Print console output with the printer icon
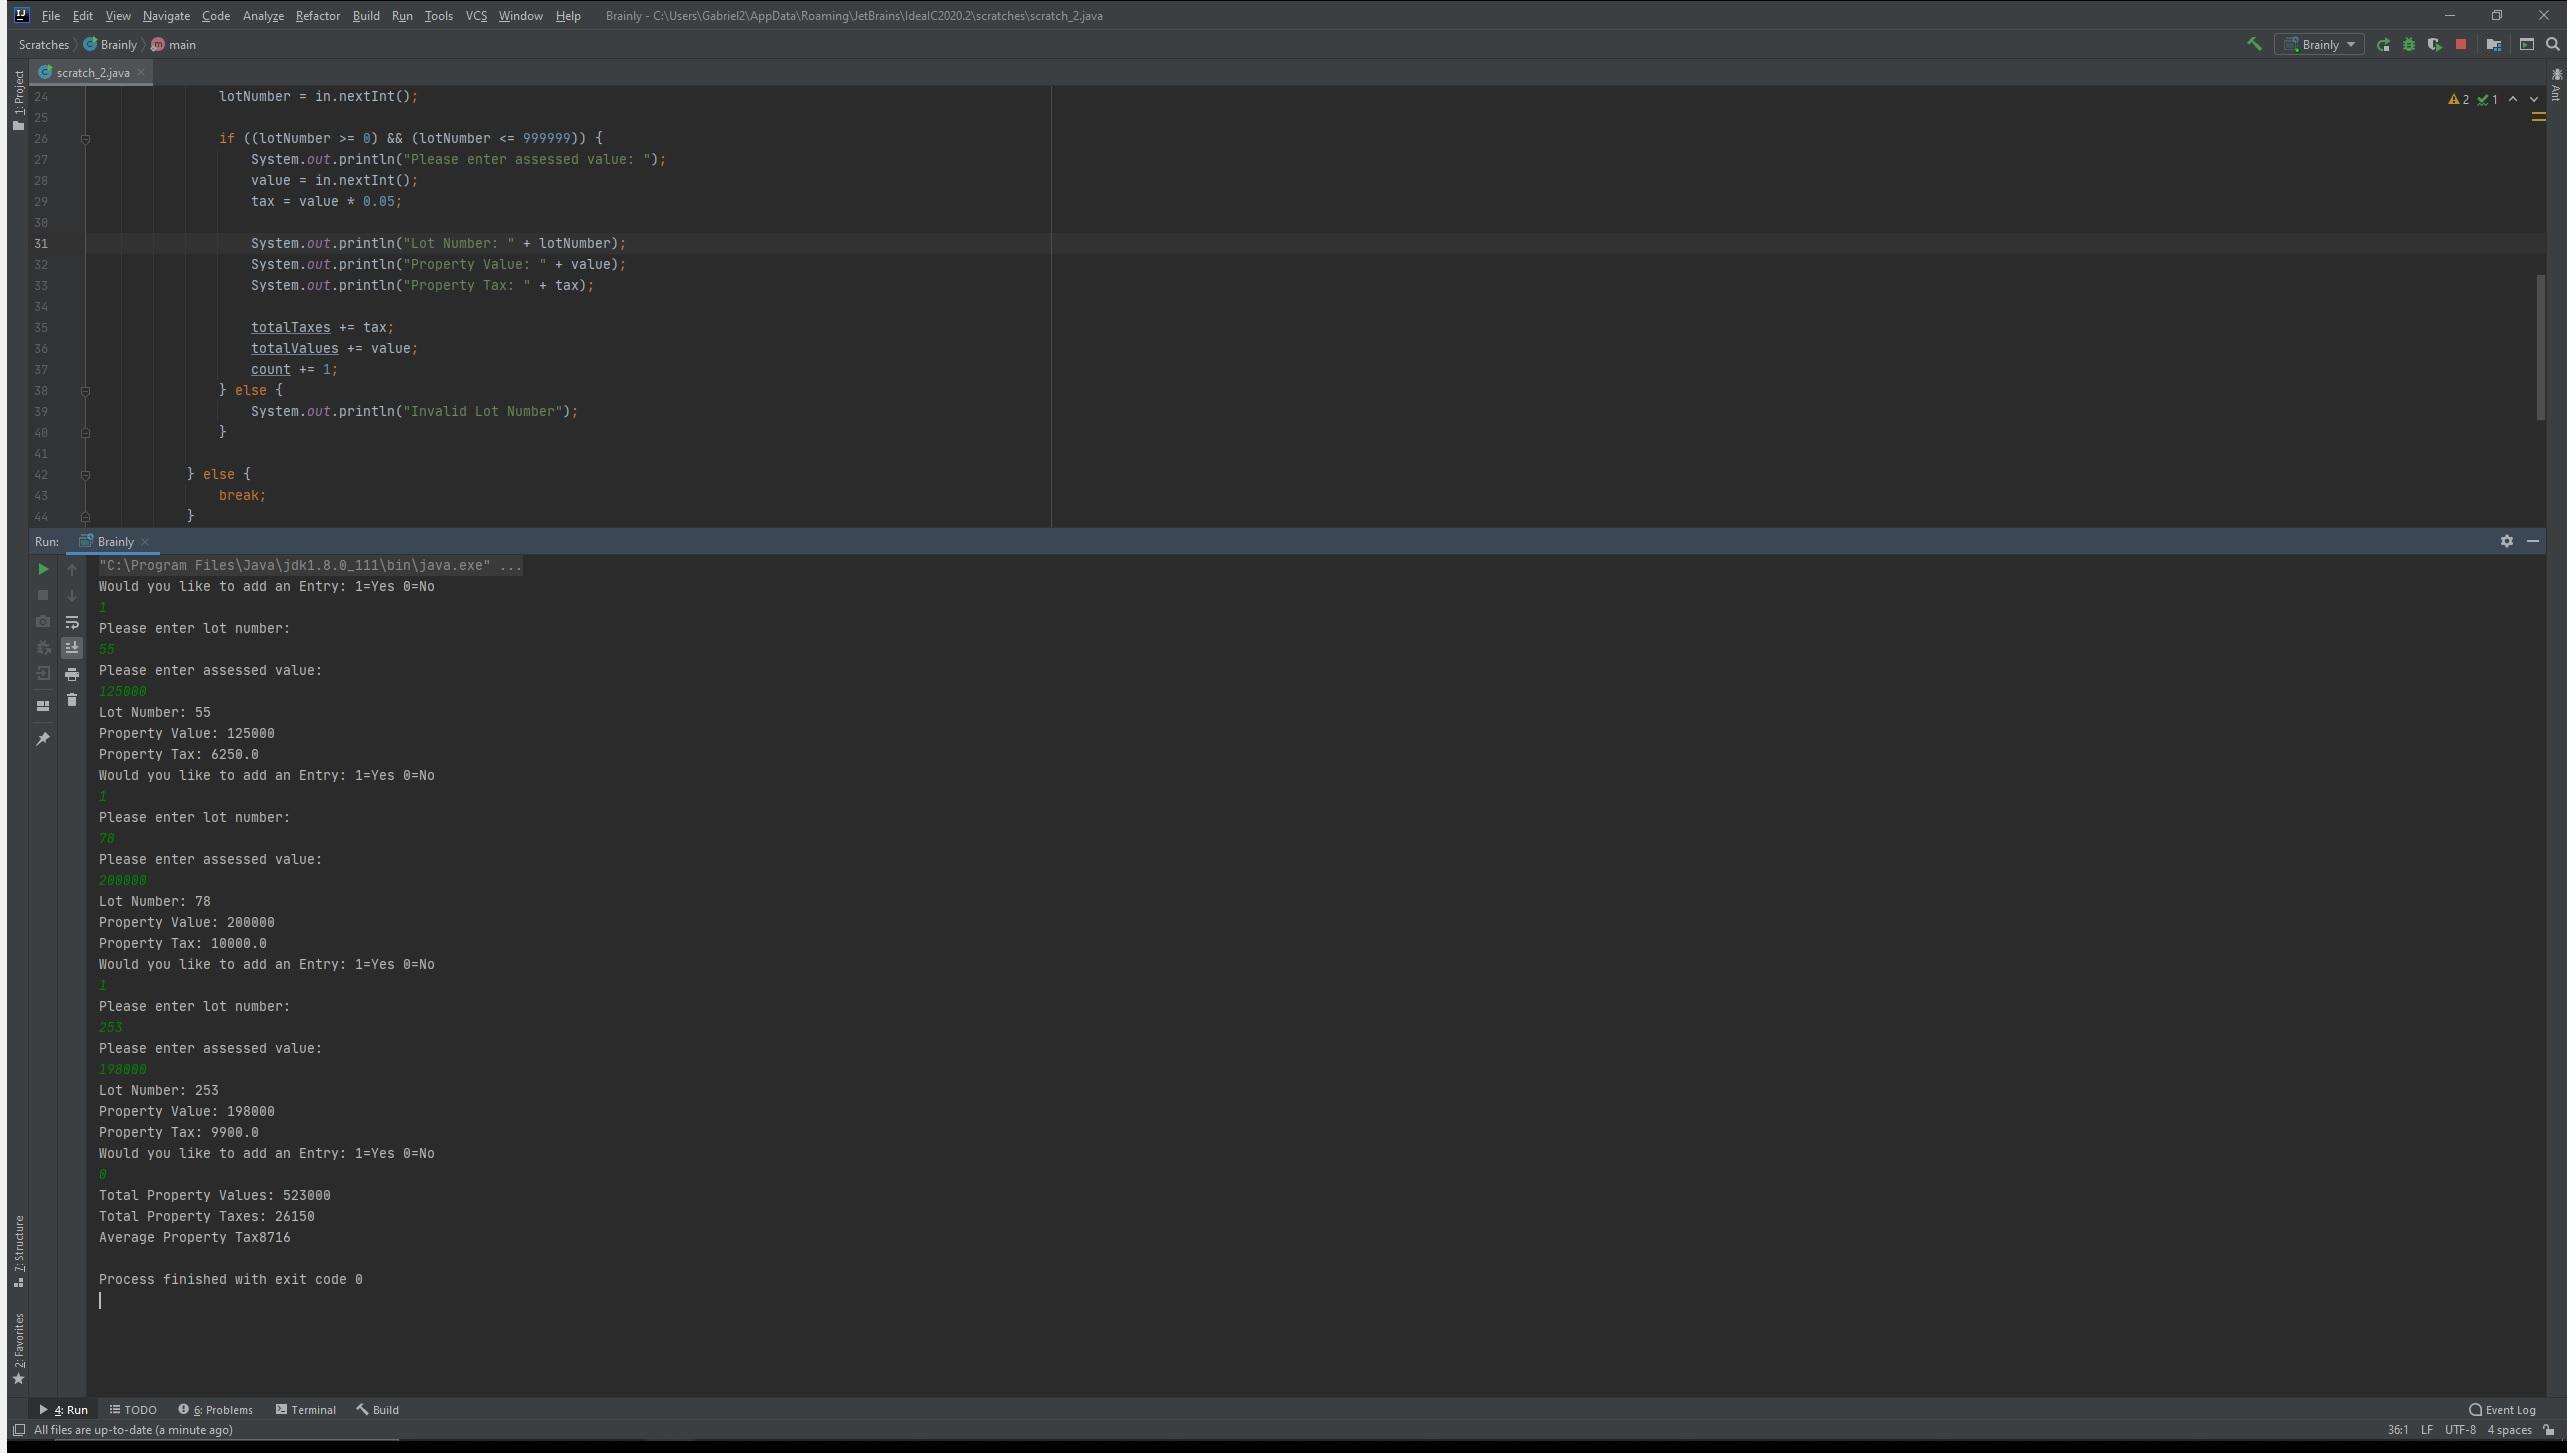The image size is (2567, 1453). (x=72, y=674)
